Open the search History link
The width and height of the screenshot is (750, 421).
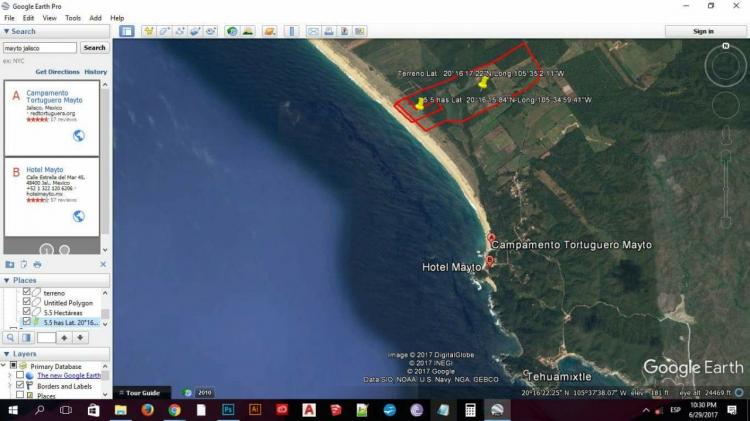pyautogui.click(x=96, y=72)
